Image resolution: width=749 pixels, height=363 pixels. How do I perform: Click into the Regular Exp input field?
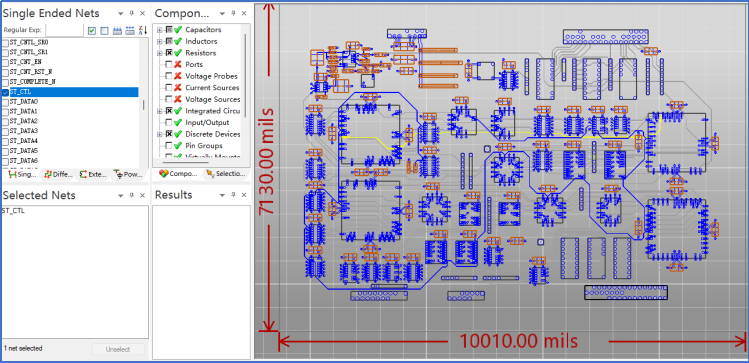click(64, 30)
